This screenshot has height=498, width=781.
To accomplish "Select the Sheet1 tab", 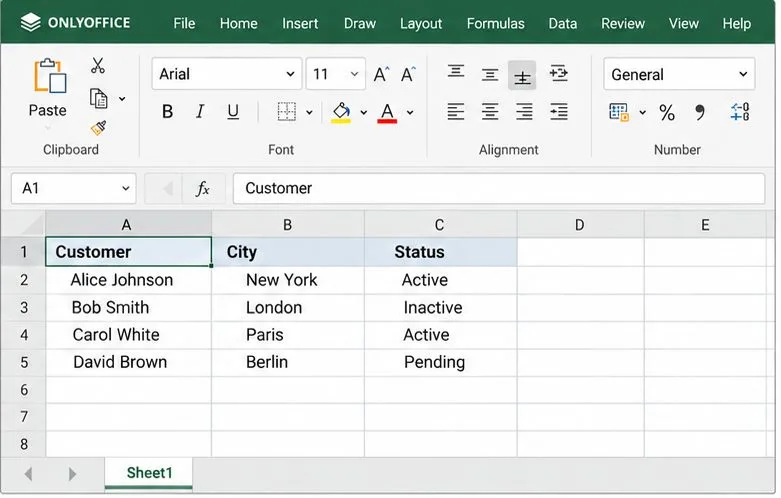I will click(149, 473).
